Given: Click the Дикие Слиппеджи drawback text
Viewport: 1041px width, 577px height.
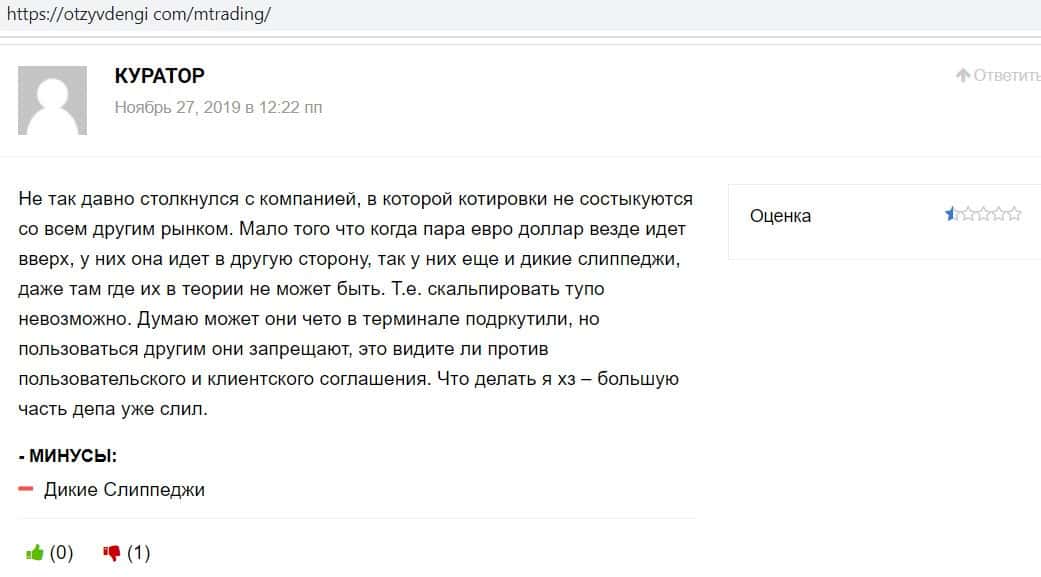Looking at the screenshot, I should pyautogui.click(x=124, y=490).
